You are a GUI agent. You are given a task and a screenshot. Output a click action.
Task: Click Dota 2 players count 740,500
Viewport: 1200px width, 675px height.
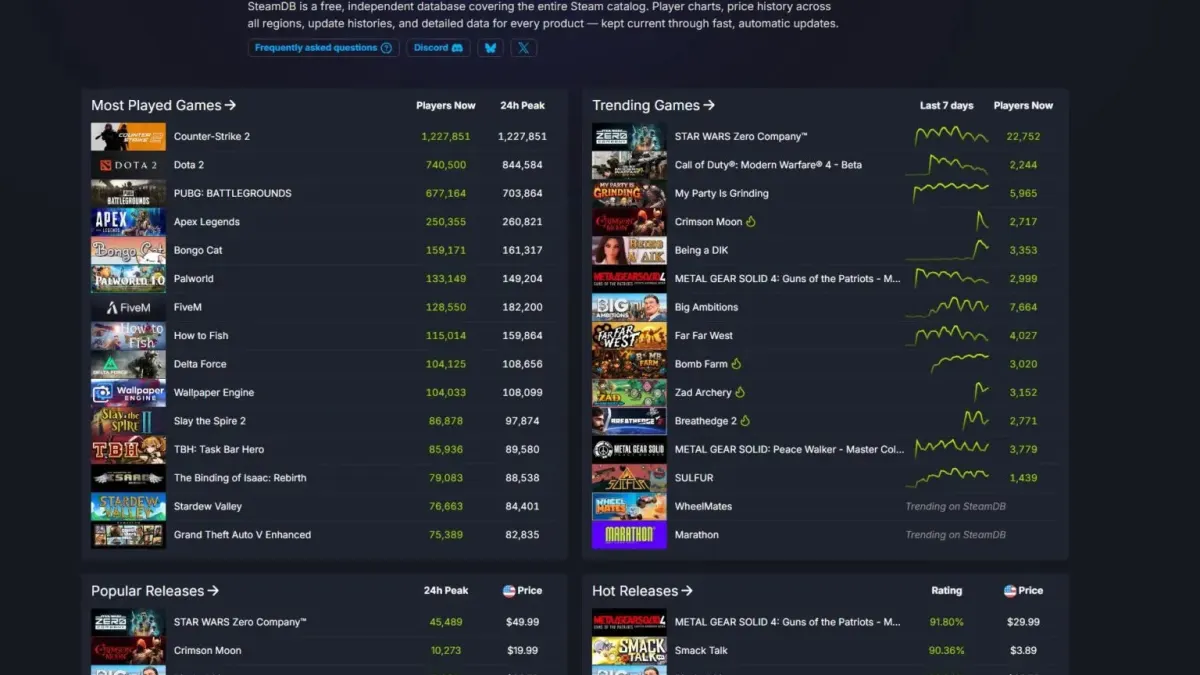click(446, 165)
